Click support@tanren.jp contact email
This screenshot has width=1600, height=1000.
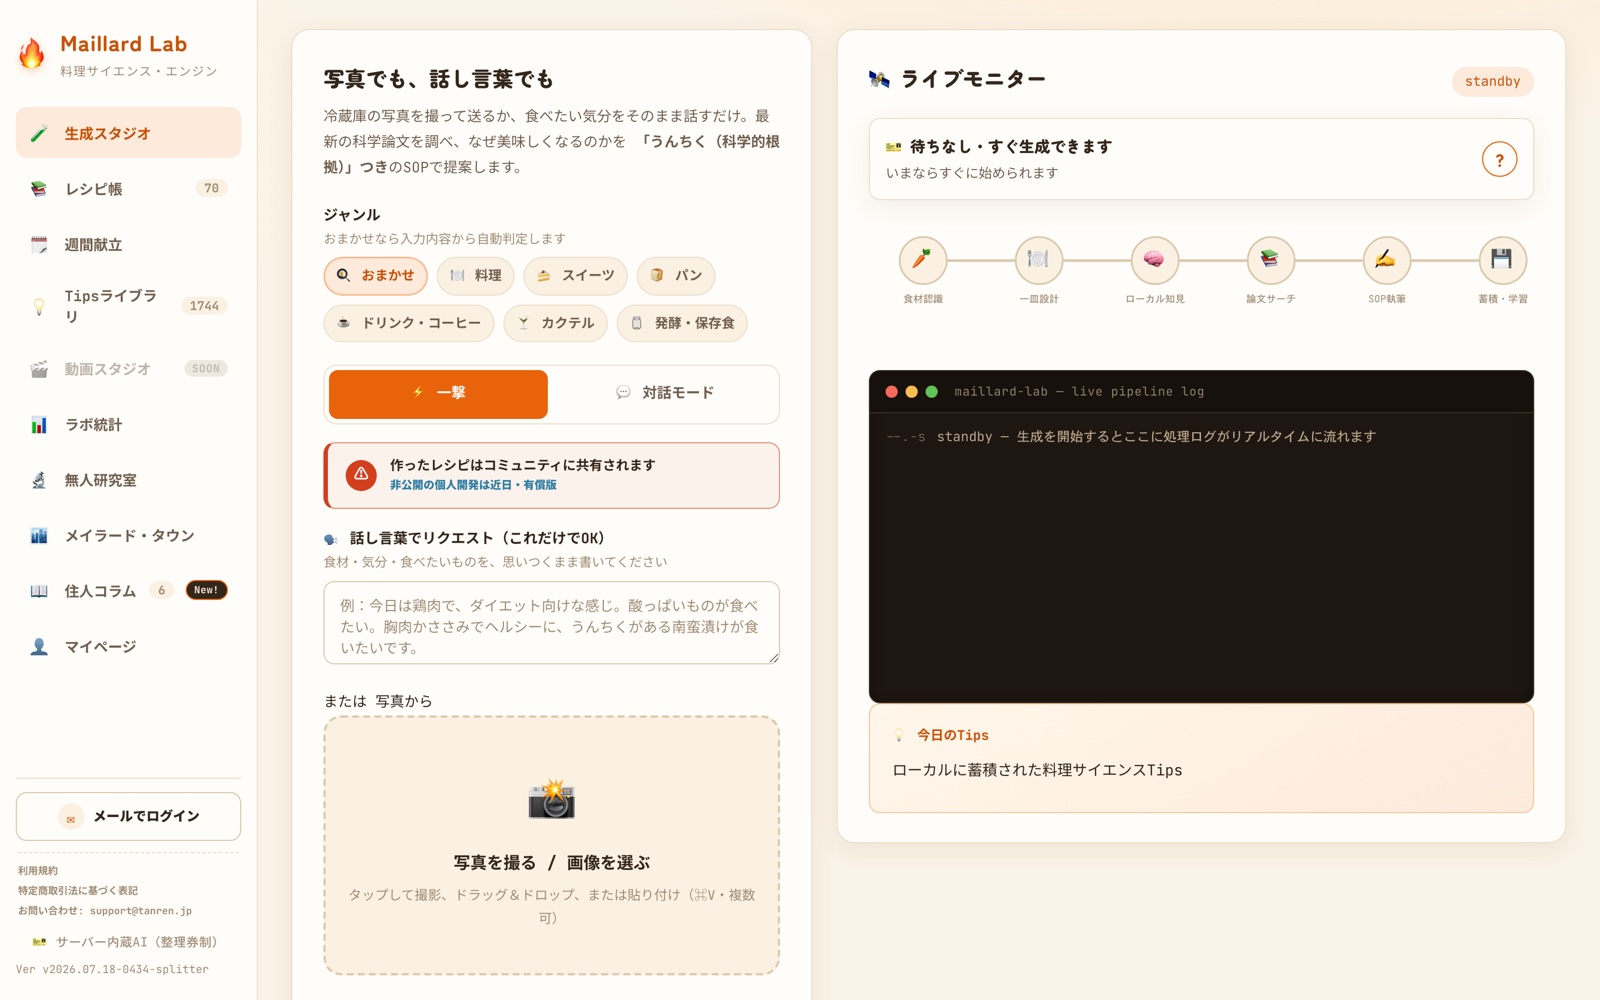140,911
